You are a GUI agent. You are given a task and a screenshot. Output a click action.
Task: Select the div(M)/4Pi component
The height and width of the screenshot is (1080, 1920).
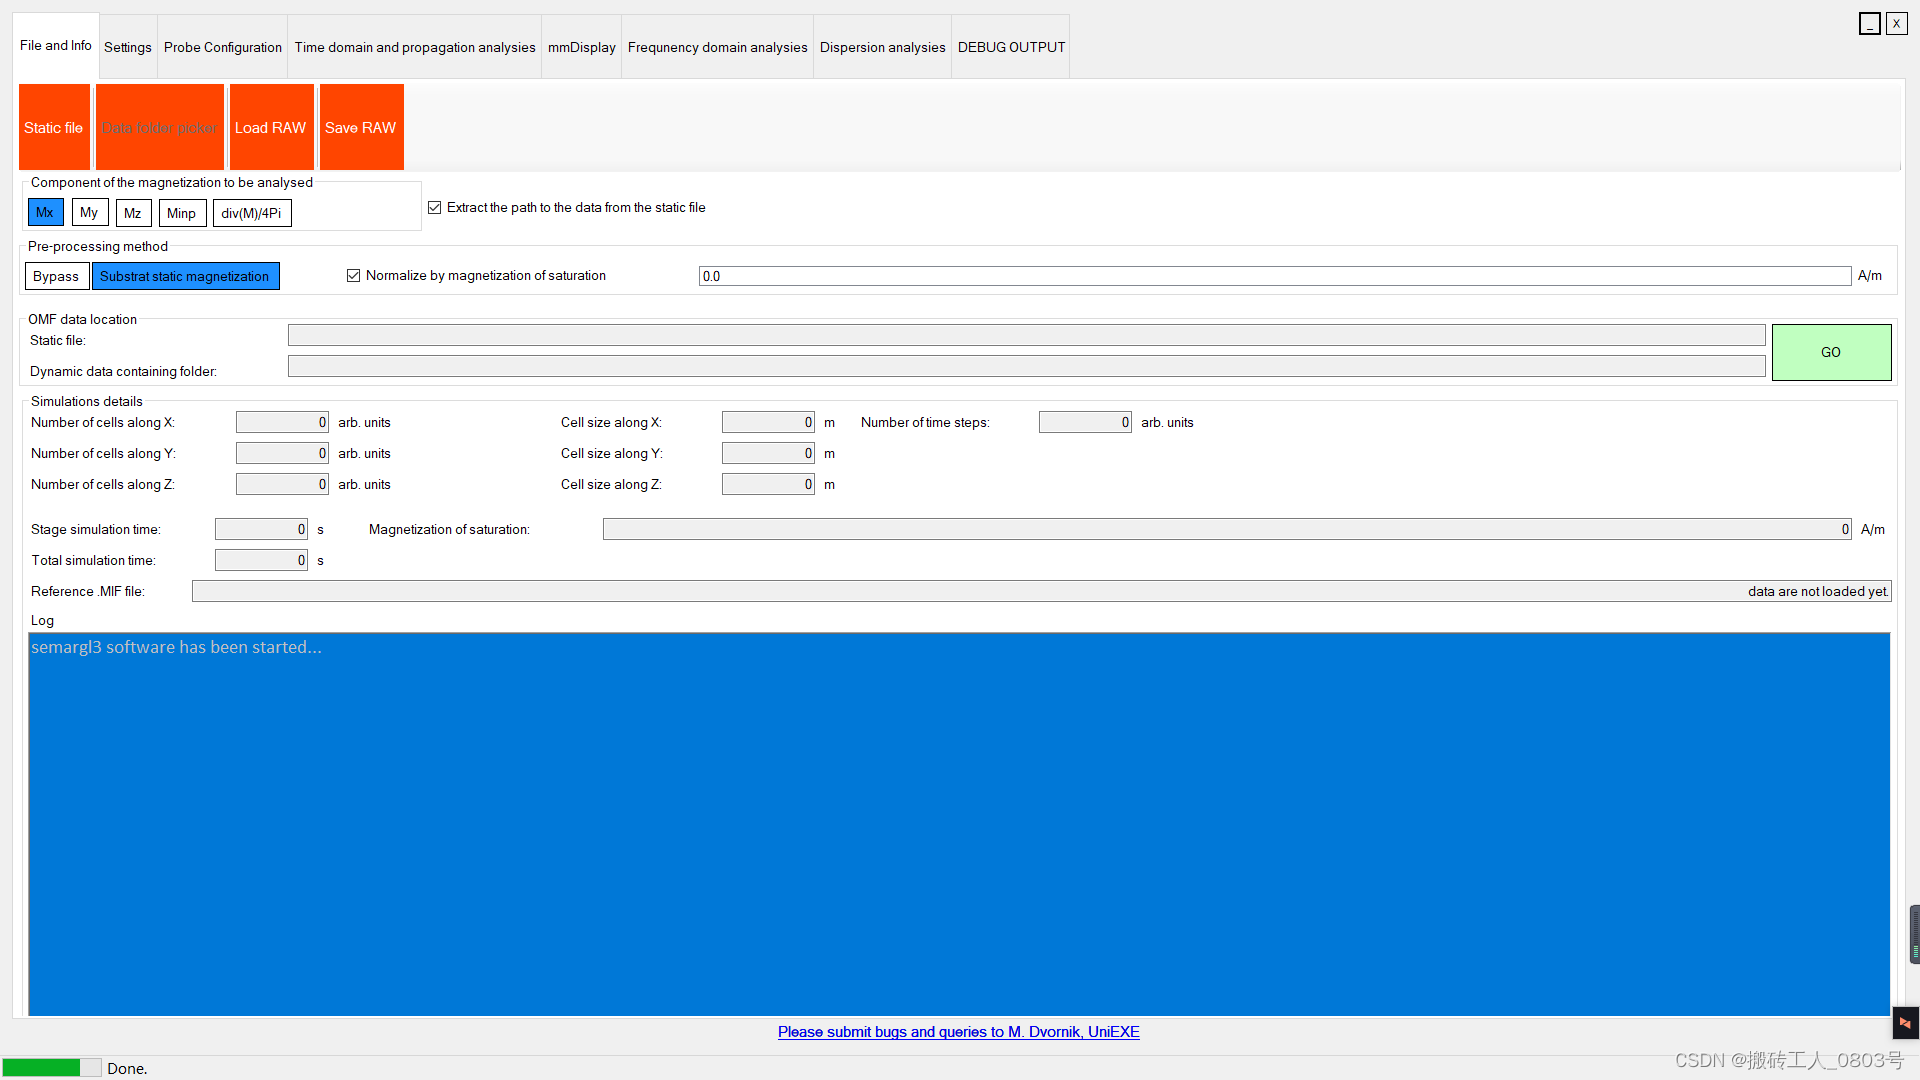pyautogui.click(x=252, y=213)
